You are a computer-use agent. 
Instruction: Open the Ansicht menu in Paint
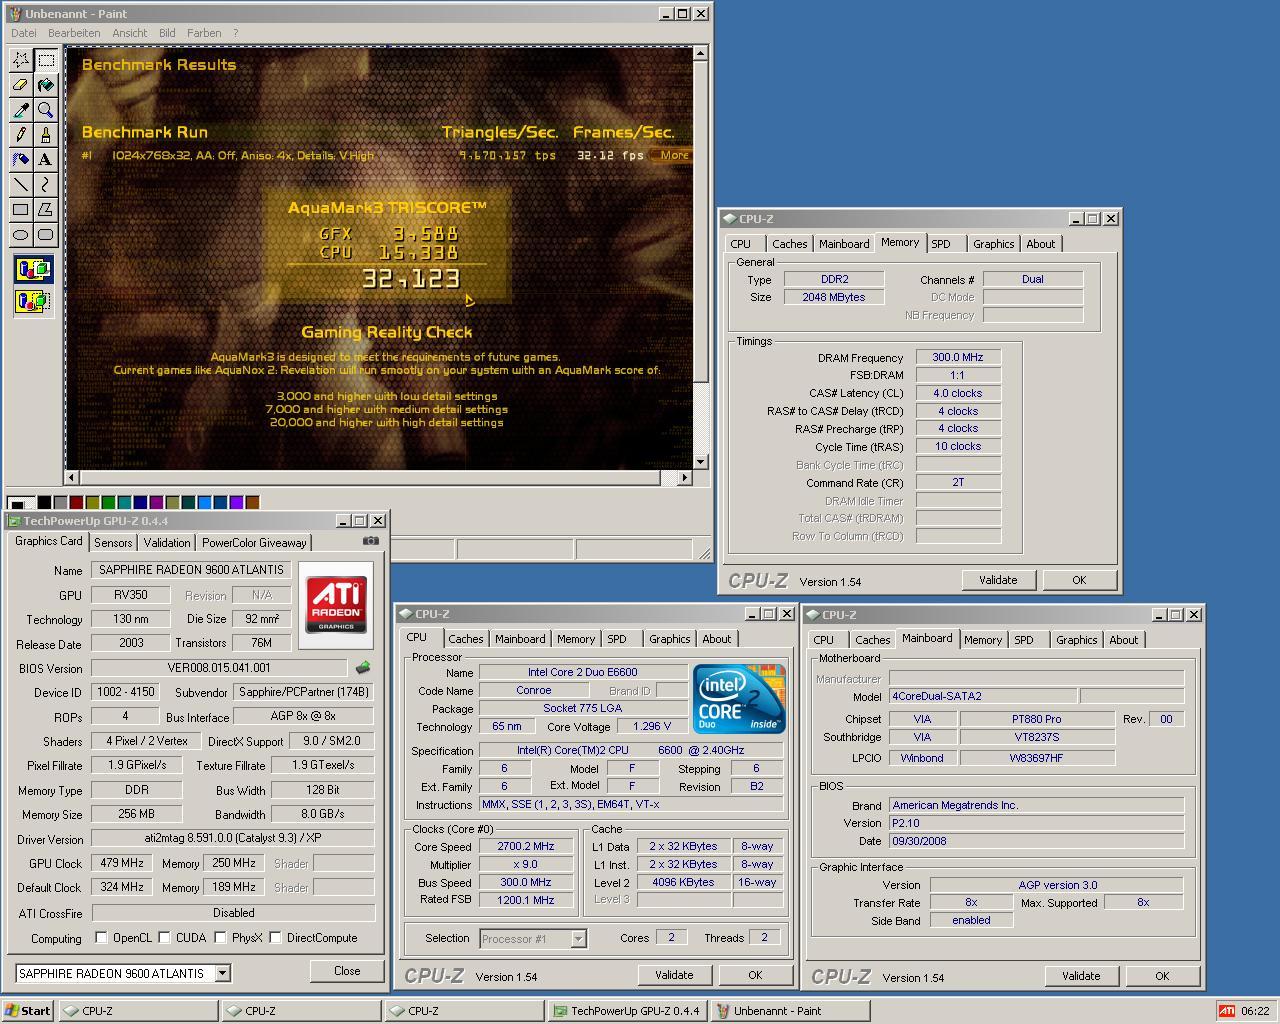pos(130,33)
